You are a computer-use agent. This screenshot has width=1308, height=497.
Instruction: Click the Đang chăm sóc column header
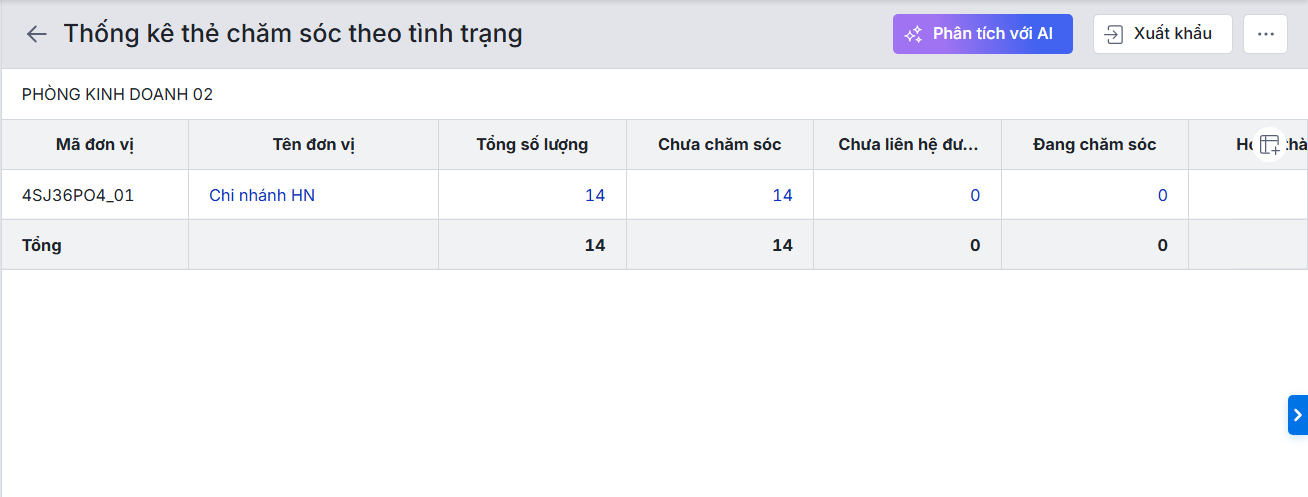(x=1095, y=145)
